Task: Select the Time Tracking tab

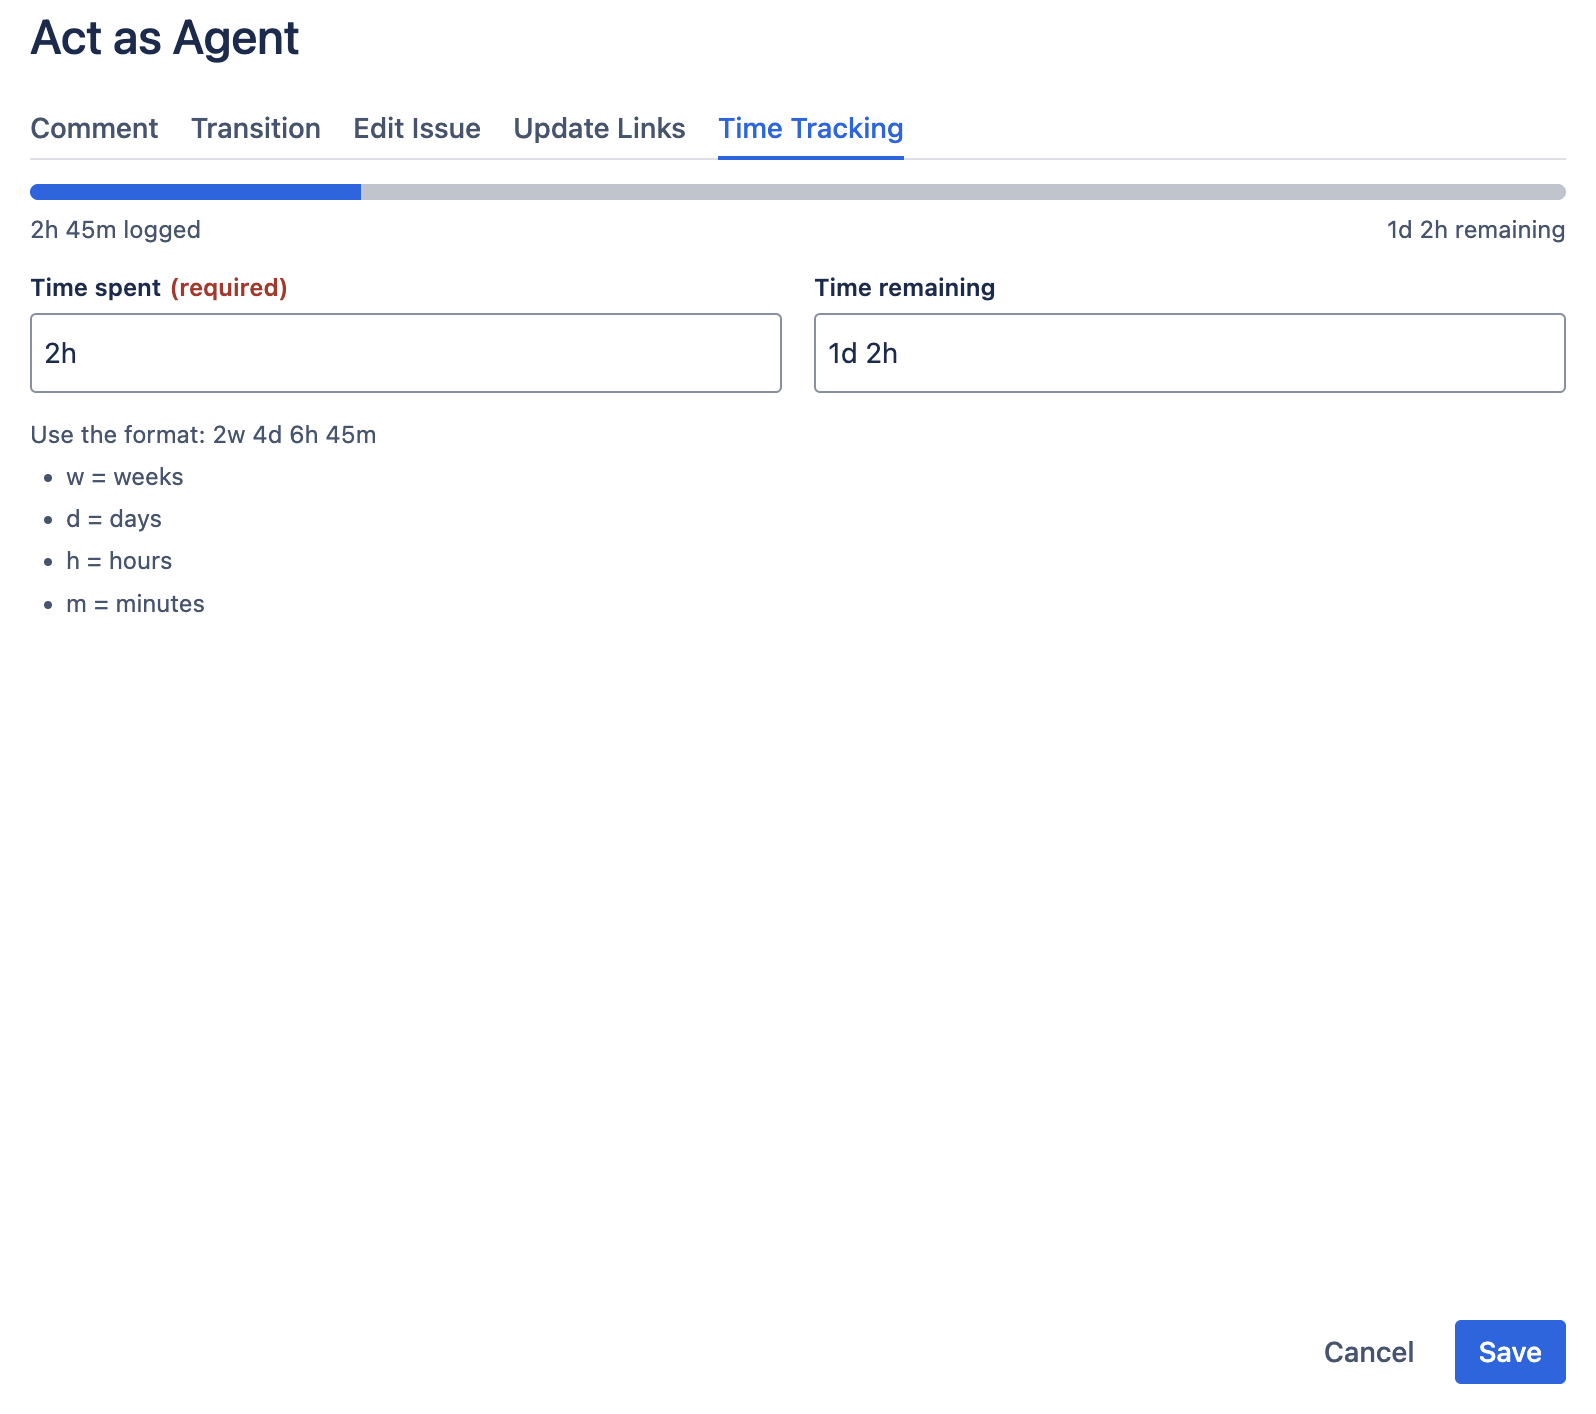Action: click(811, 129)
